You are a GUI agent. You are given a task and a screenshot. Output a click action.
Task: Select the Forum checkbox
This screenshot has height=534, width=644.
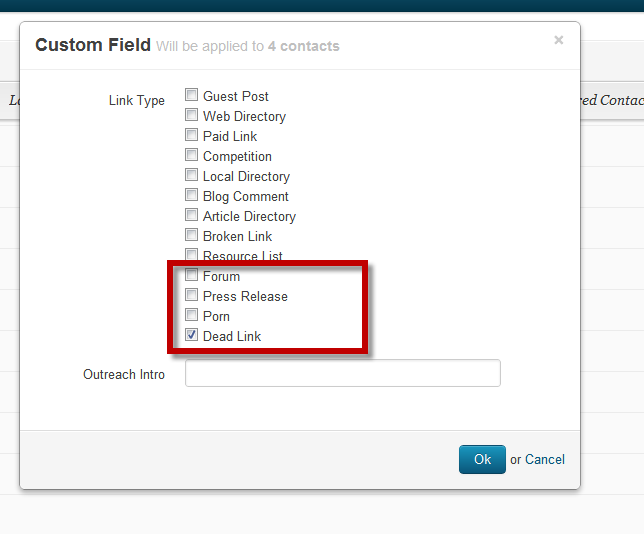[191, 274]
